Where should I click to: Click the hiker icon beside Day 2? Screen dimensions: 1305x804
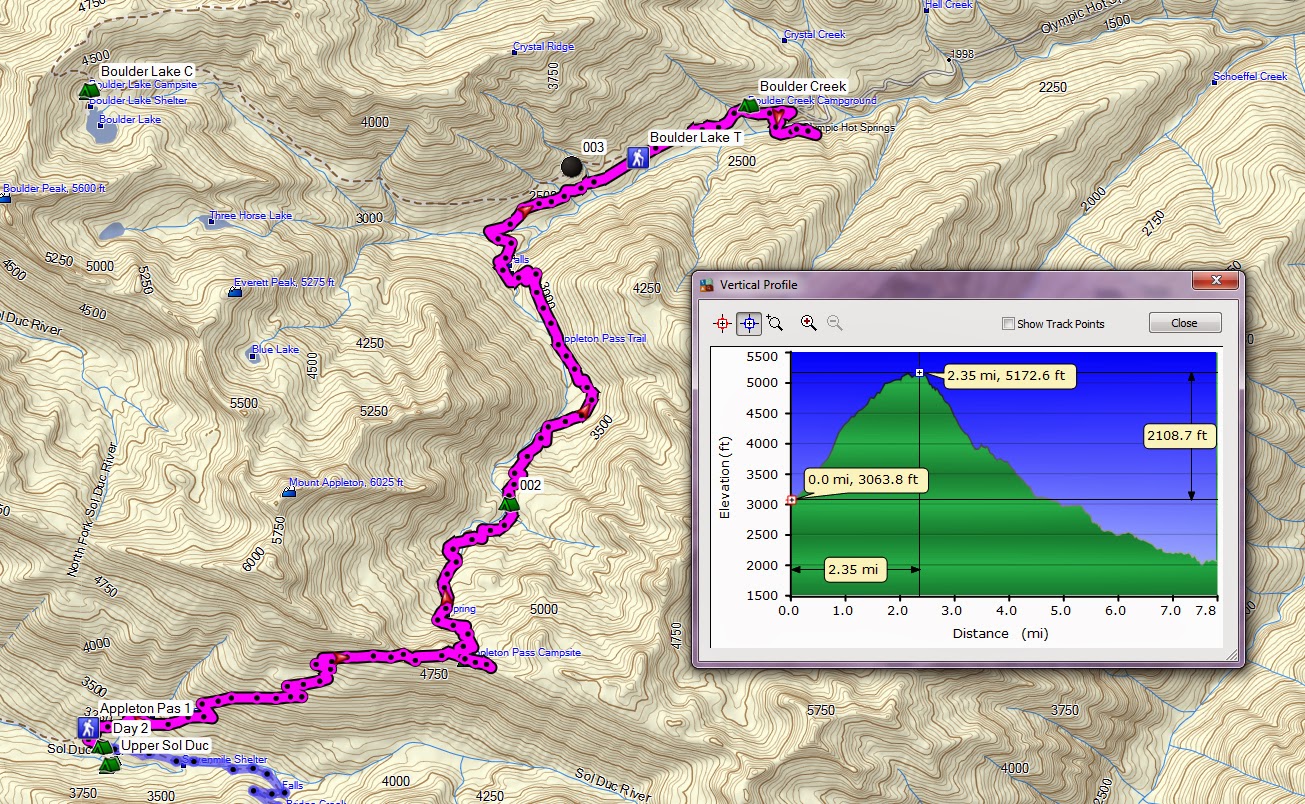tap(88, 728)
